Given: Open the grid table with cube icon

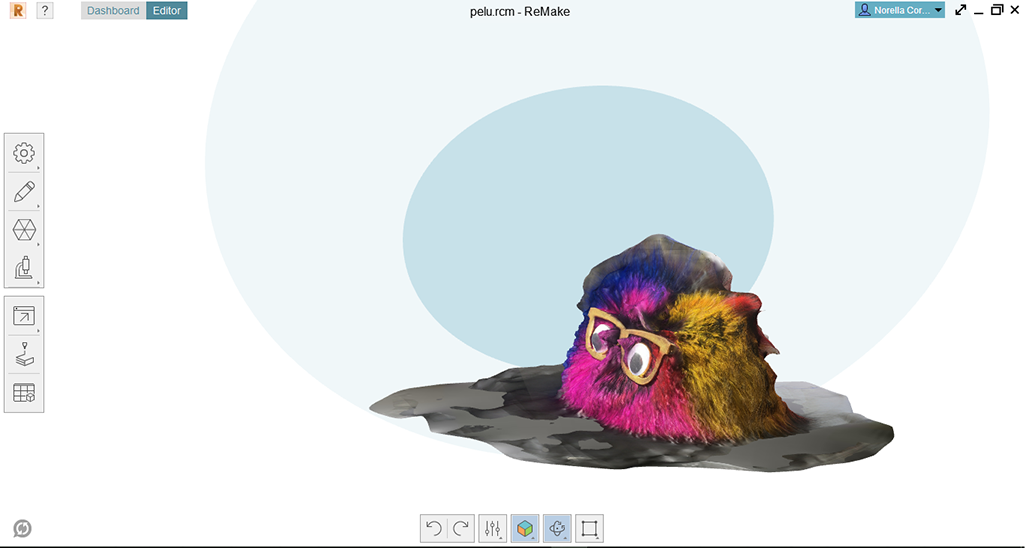Looking at the screenshot, I should click(24, 393).
